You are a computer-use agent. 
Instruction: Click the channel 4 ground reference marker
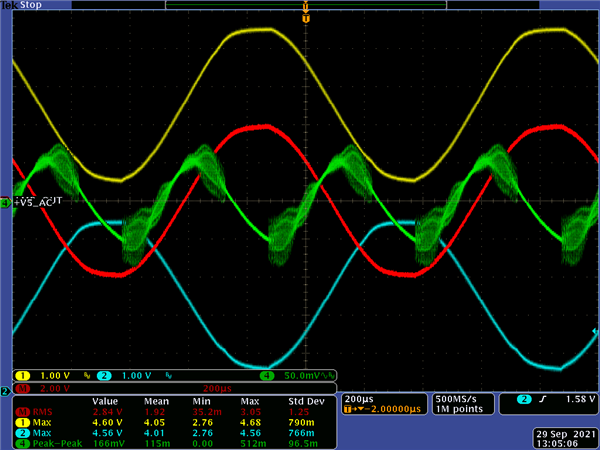click(x=5, y=204)
